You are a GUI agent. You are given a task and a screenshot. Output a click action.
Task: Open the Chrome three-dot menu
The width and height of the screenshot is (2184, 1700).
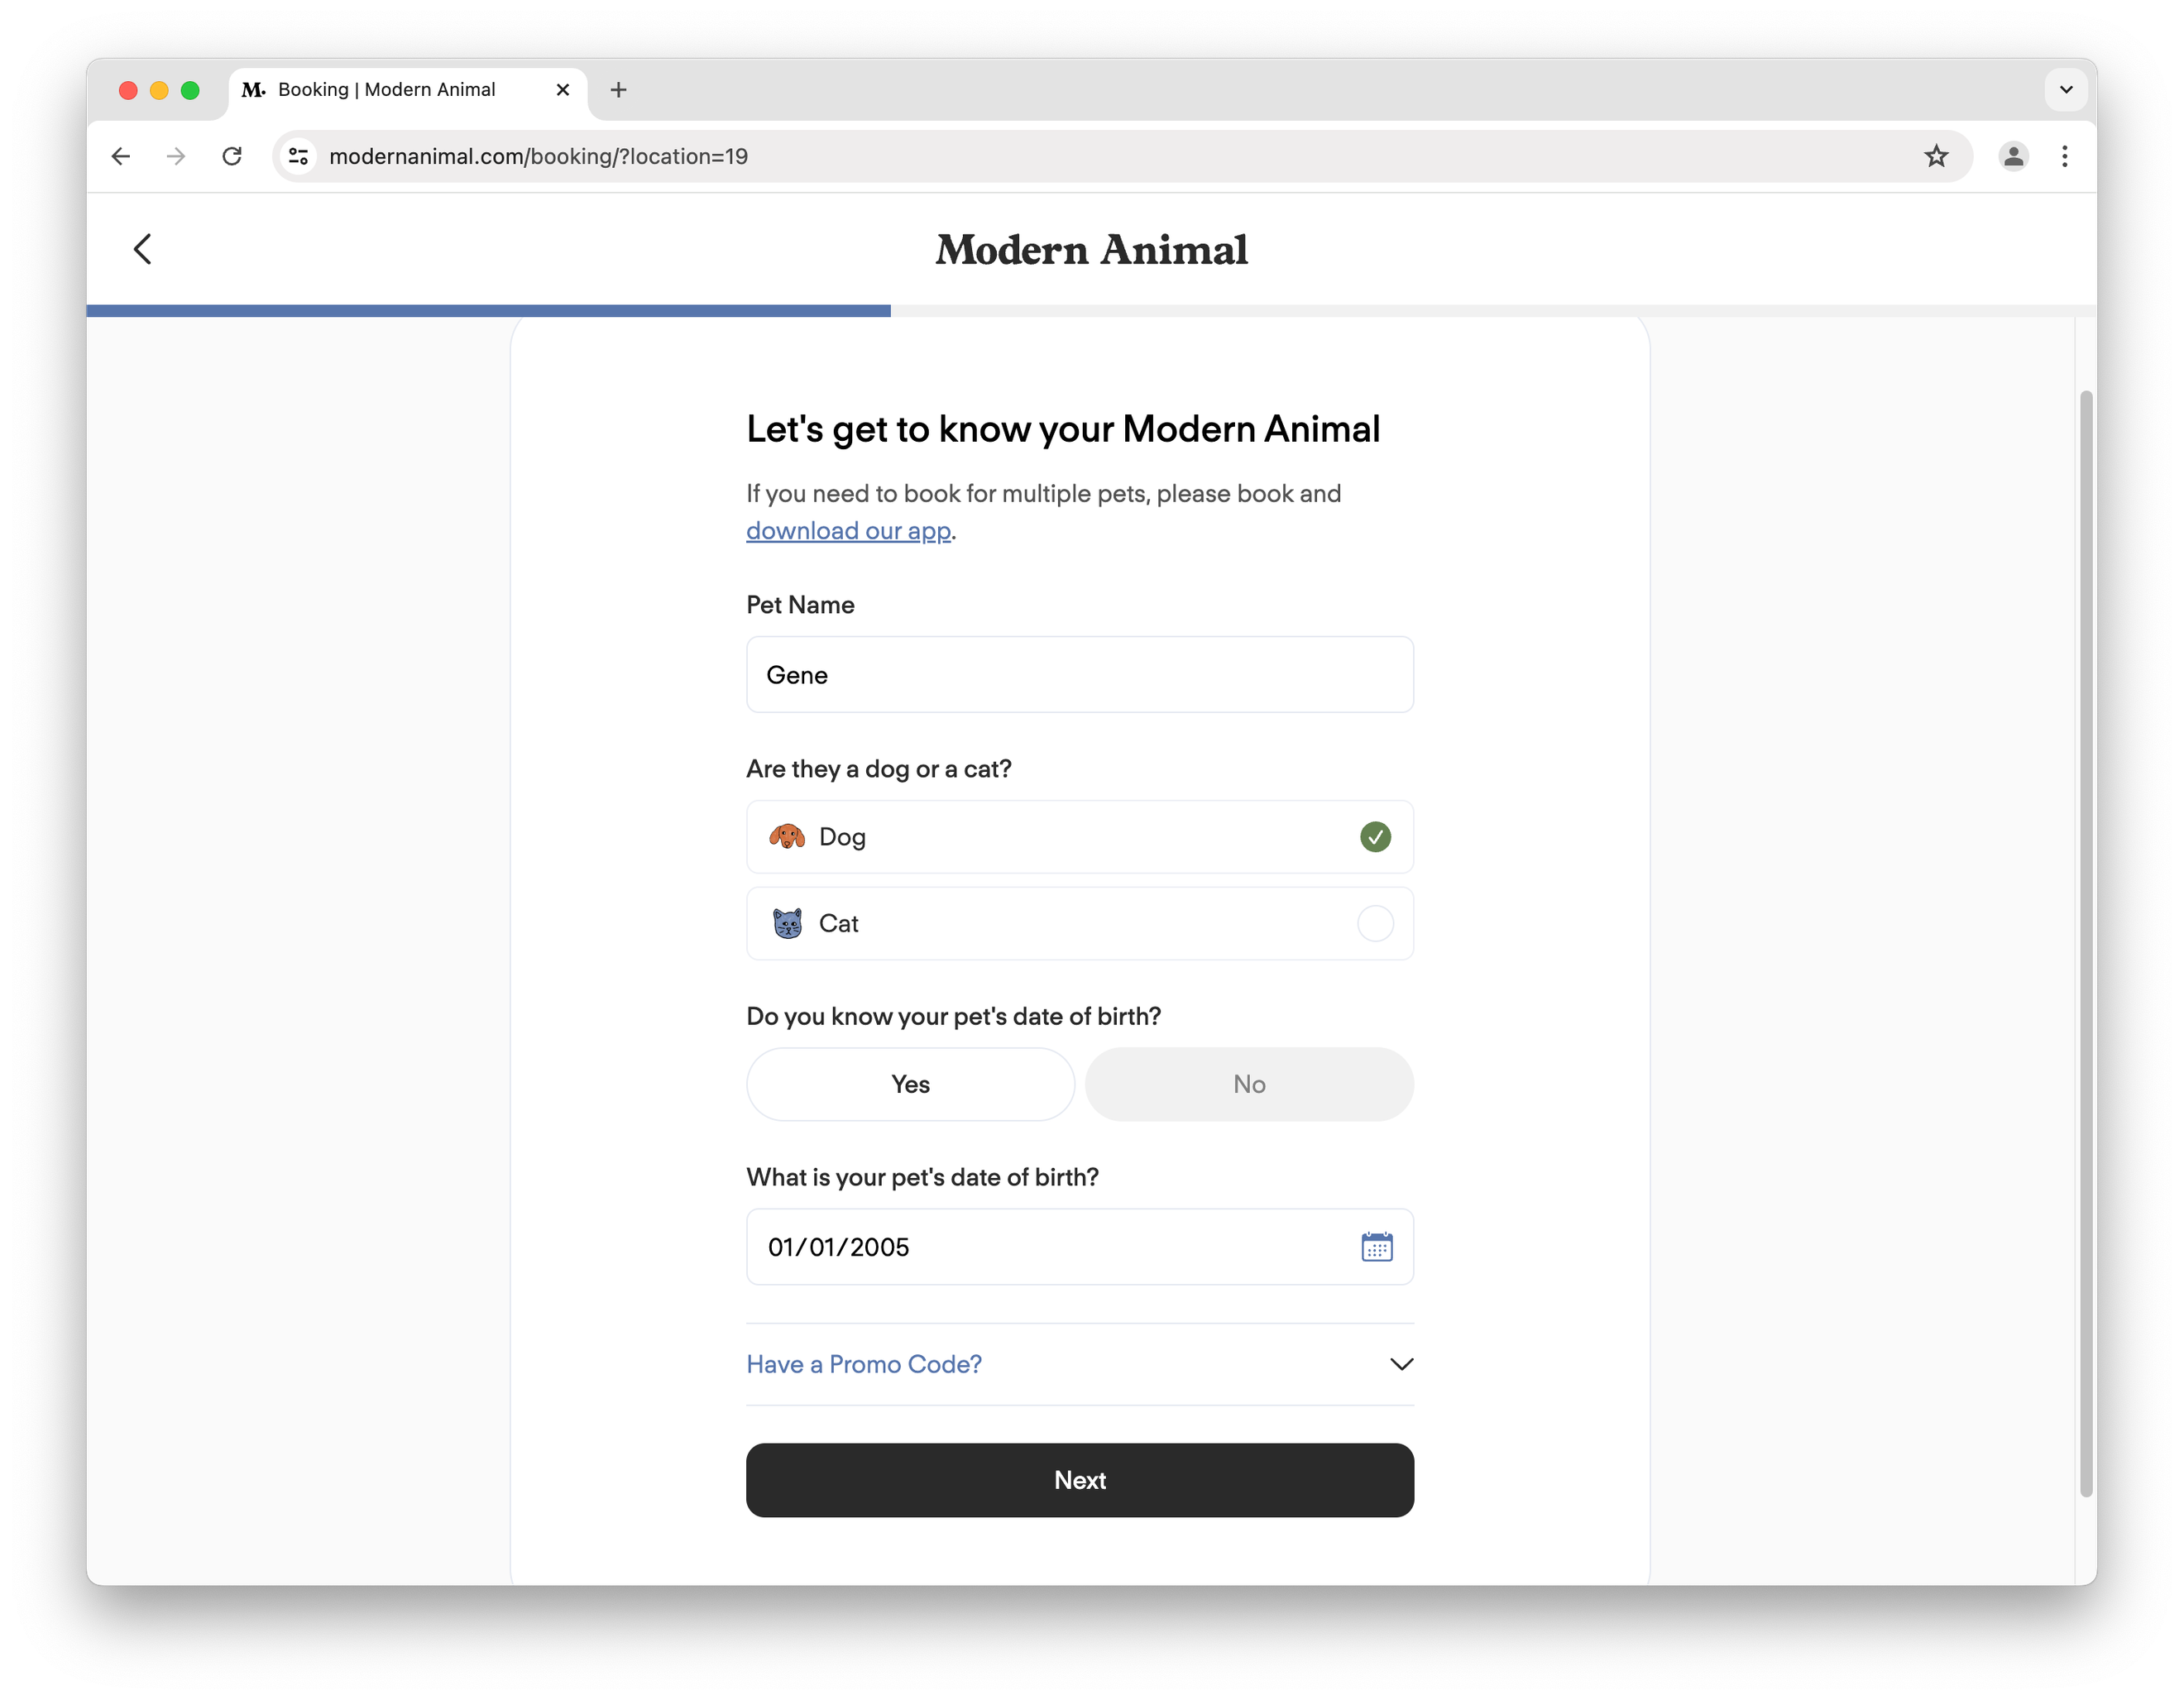2065,156
